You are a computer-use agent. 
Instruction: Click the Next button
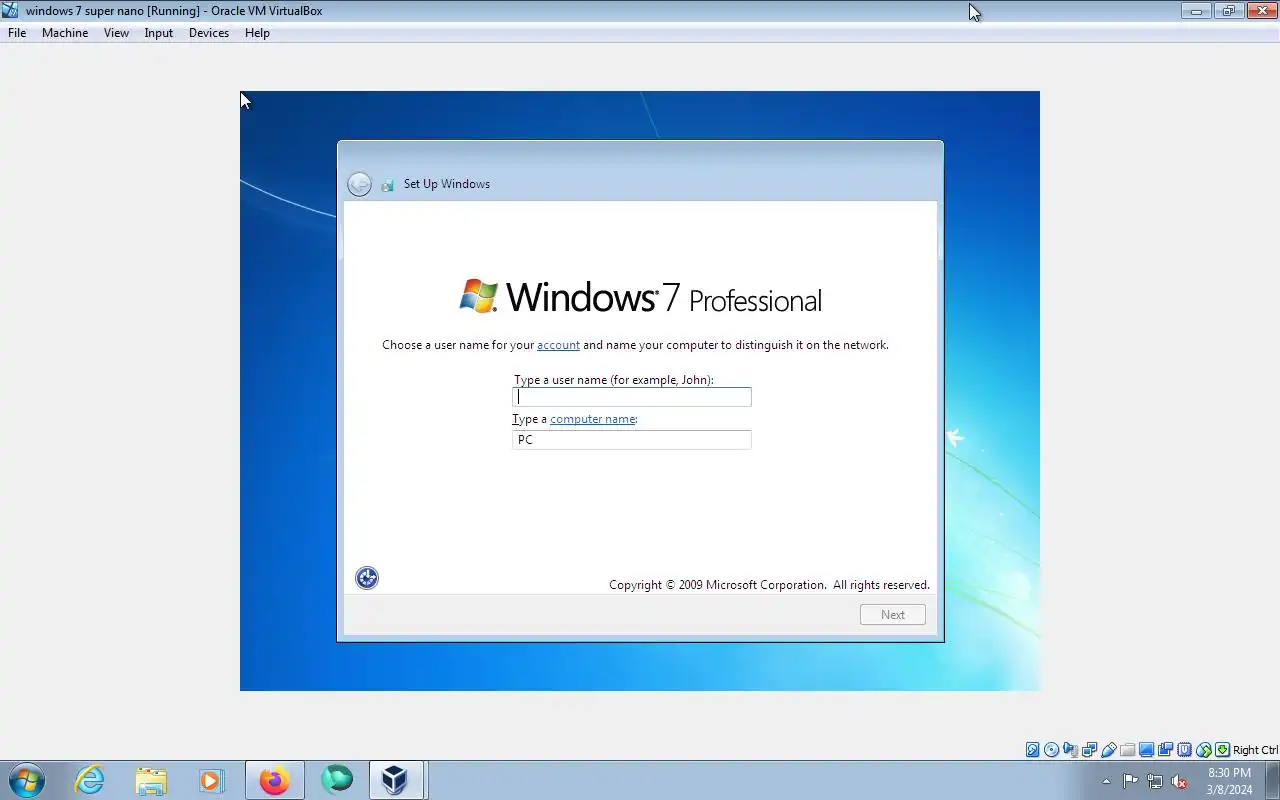(x=893, y=615)
